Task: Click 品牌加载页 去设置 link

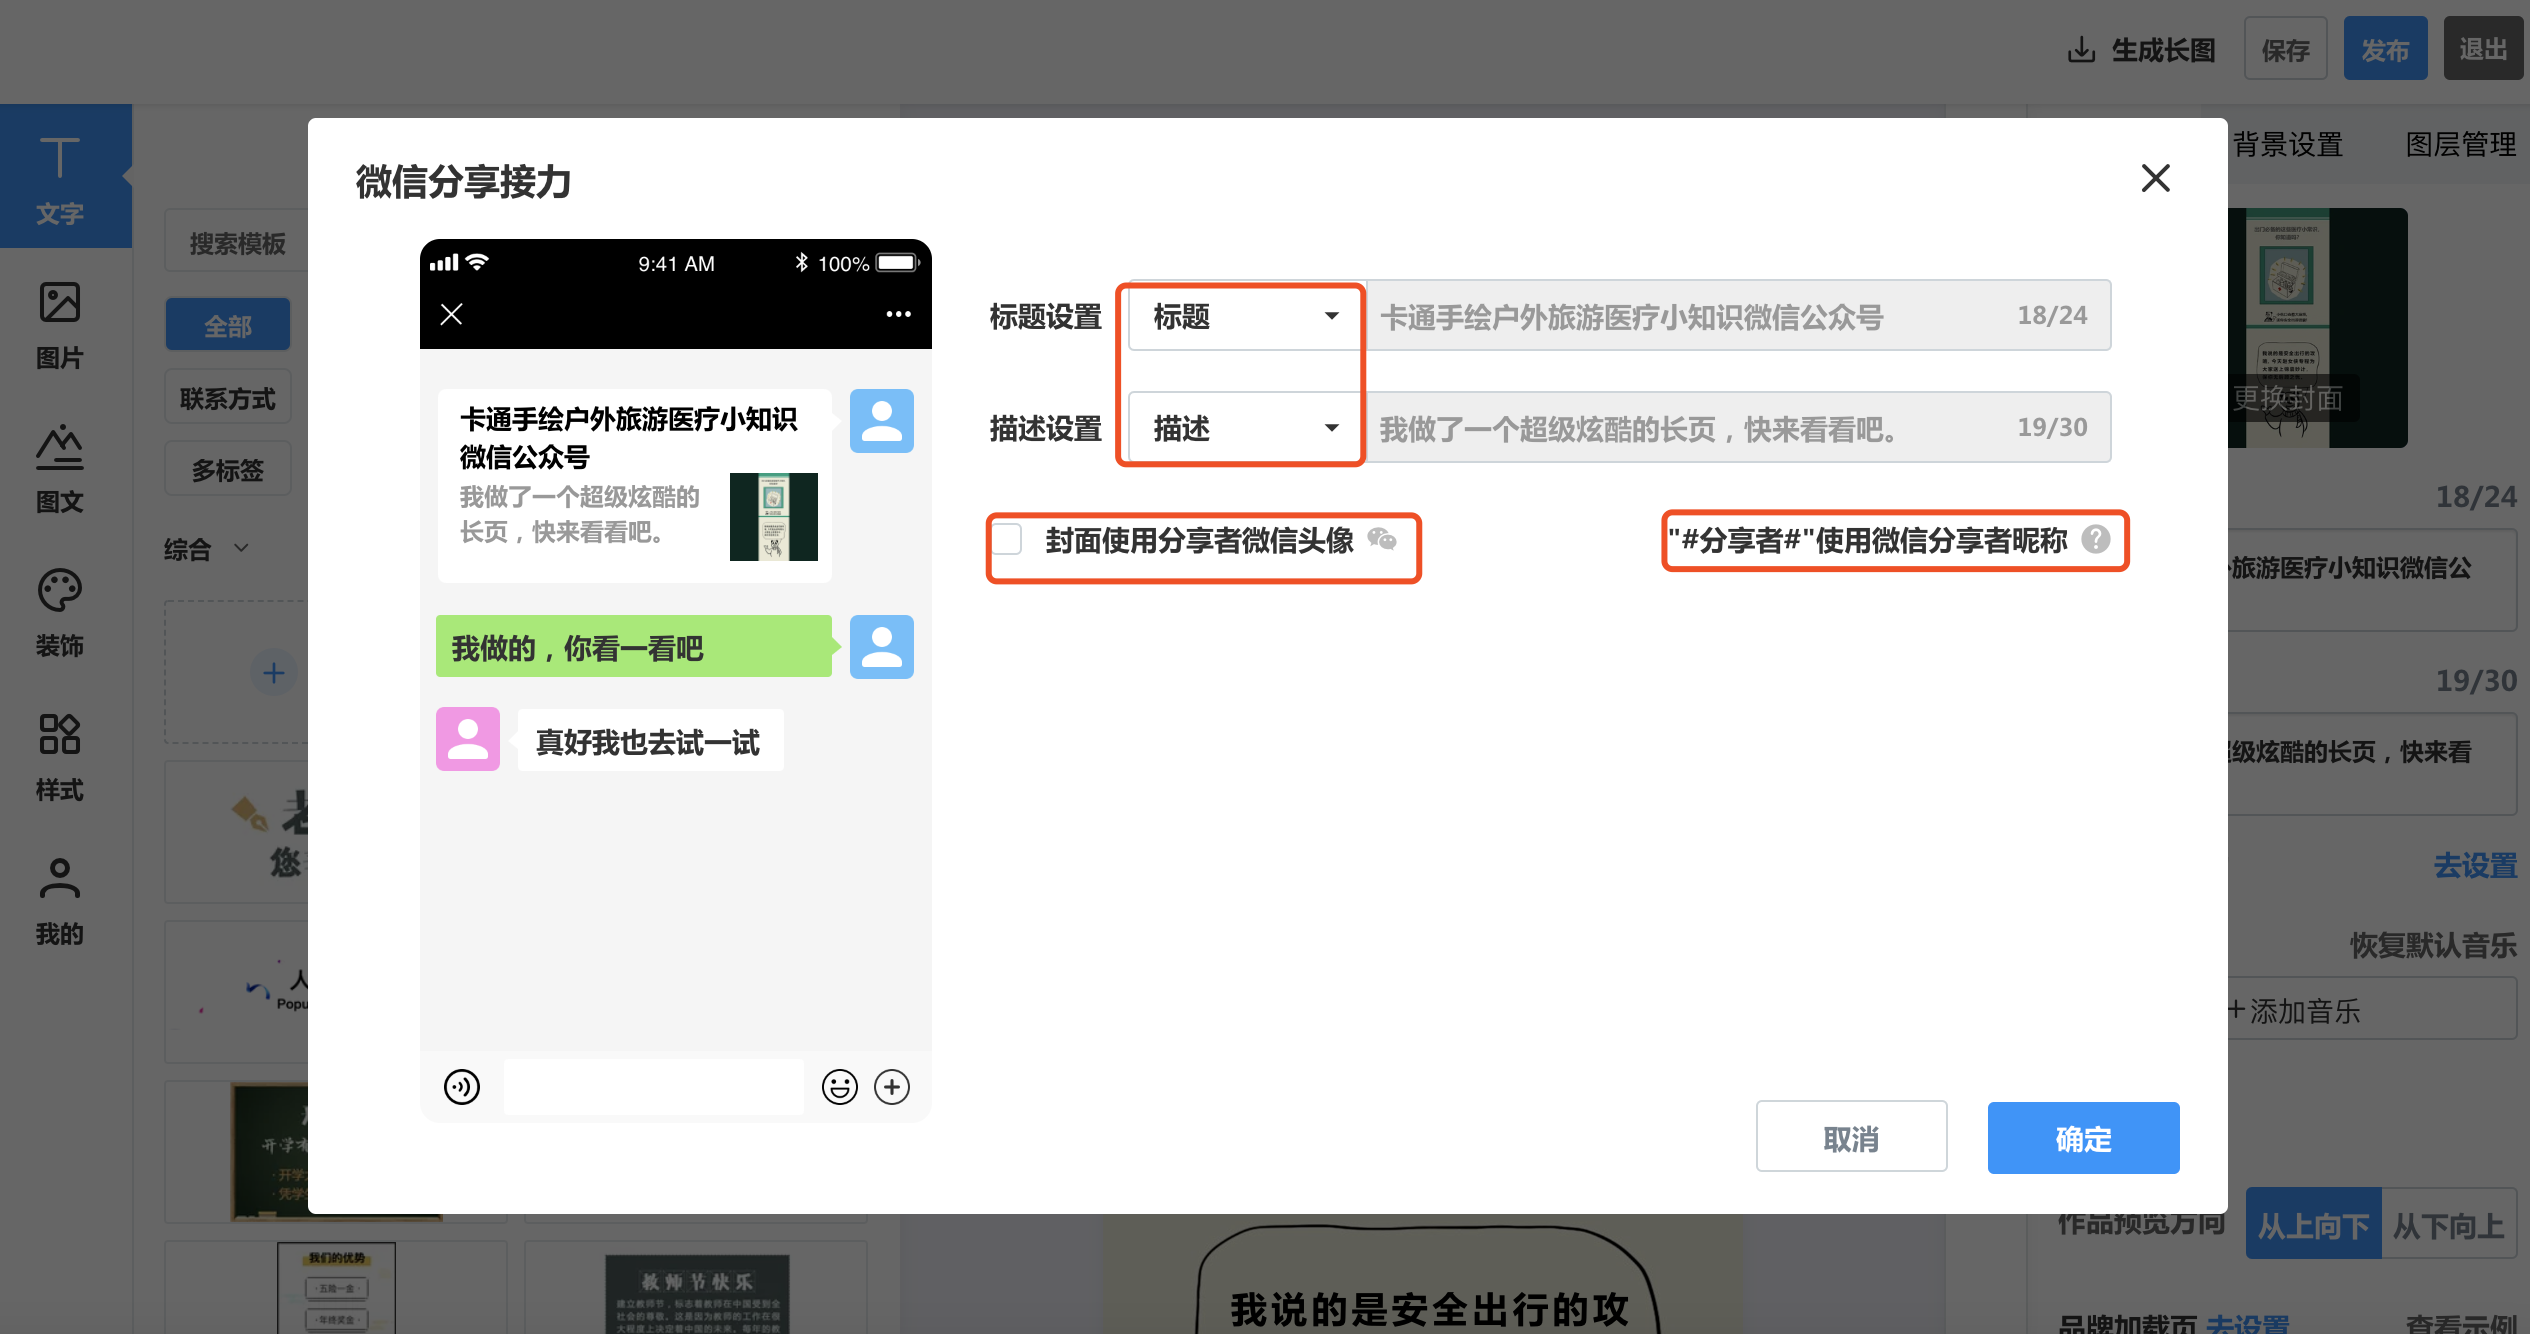Action: (2247, 1322)
